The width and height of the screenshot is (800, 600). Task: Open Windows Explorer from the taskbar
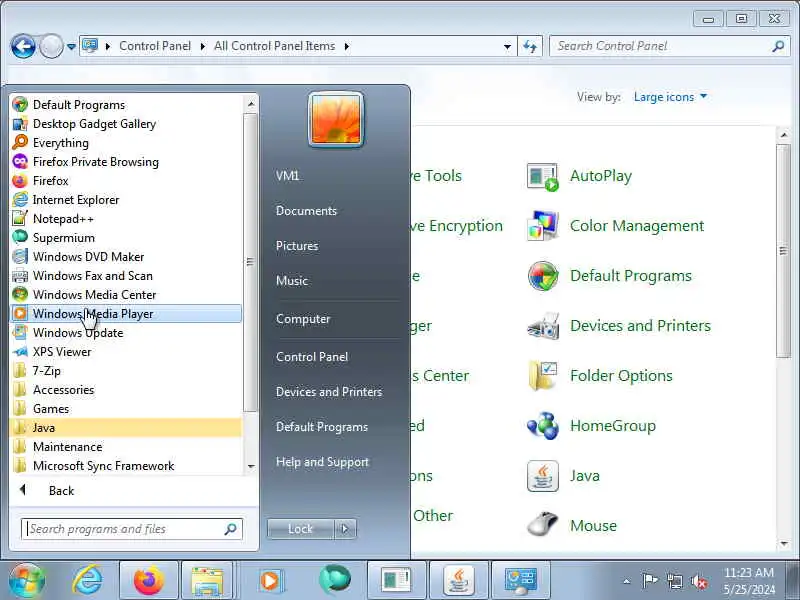[x=207, y=580]
